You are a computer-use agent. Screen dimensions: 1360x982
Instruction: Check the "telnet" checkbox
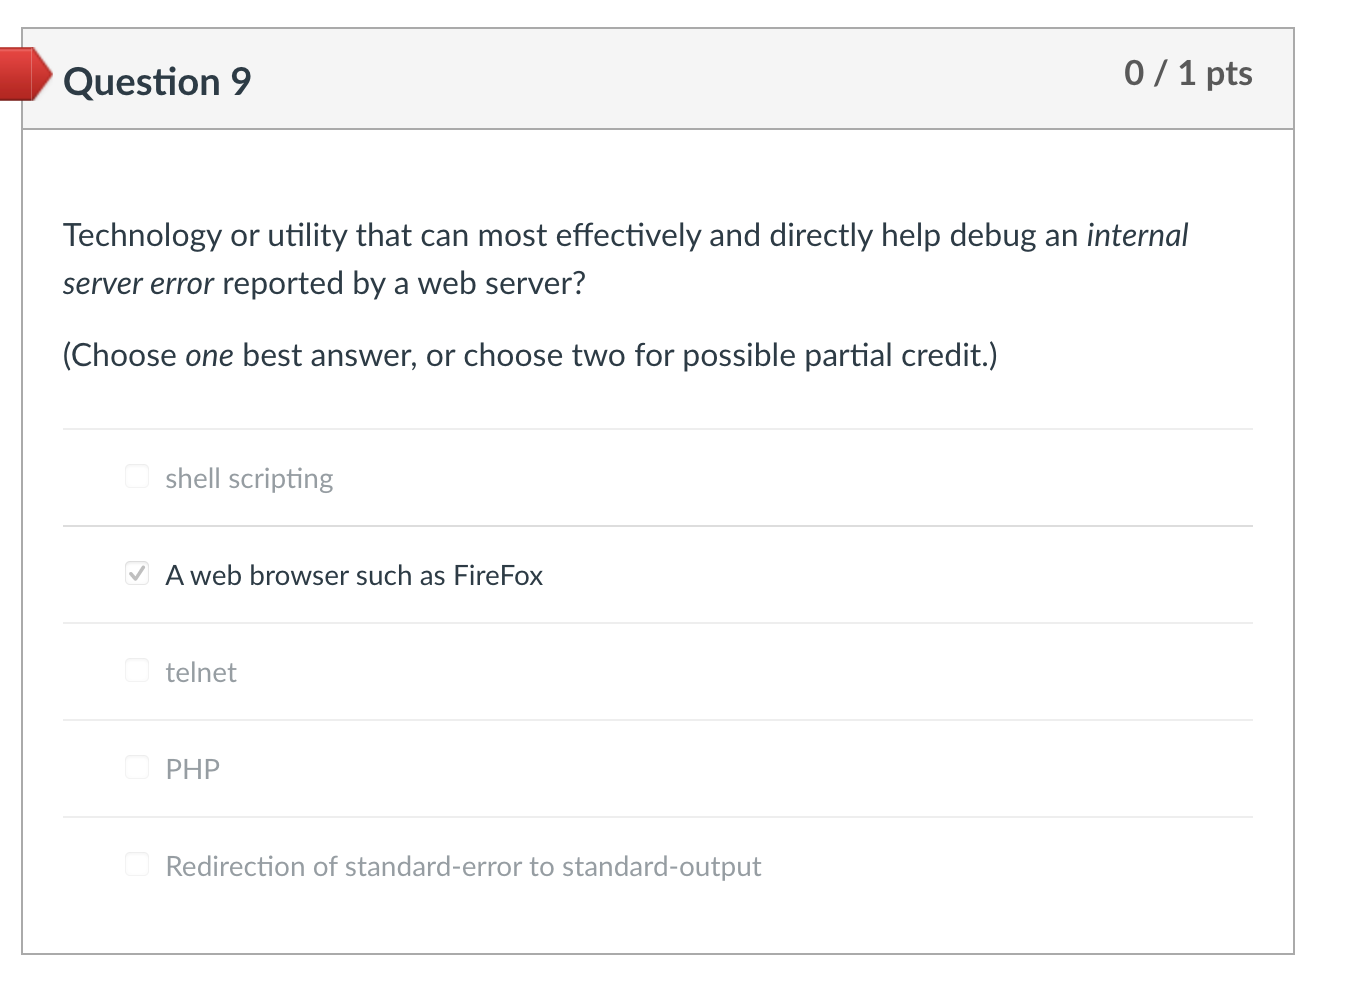pyautogui.click(x=136, y=670)
